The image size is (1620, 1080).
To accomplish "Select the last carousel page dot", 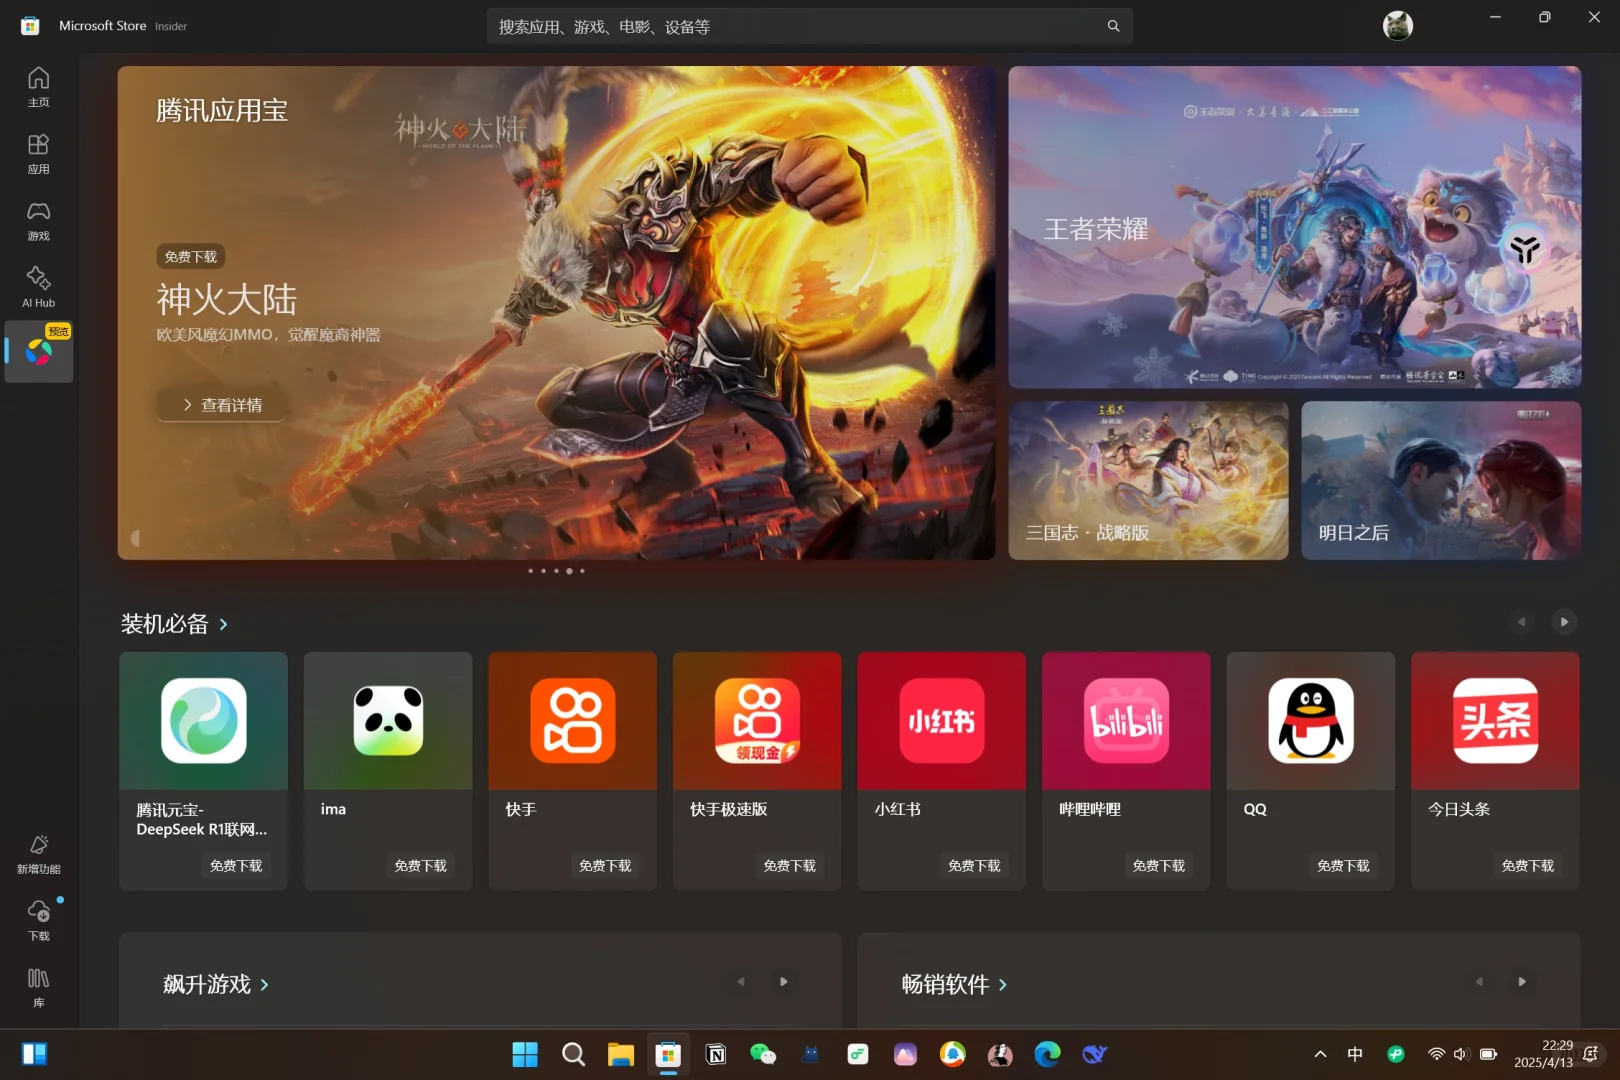I will (582, 571).
